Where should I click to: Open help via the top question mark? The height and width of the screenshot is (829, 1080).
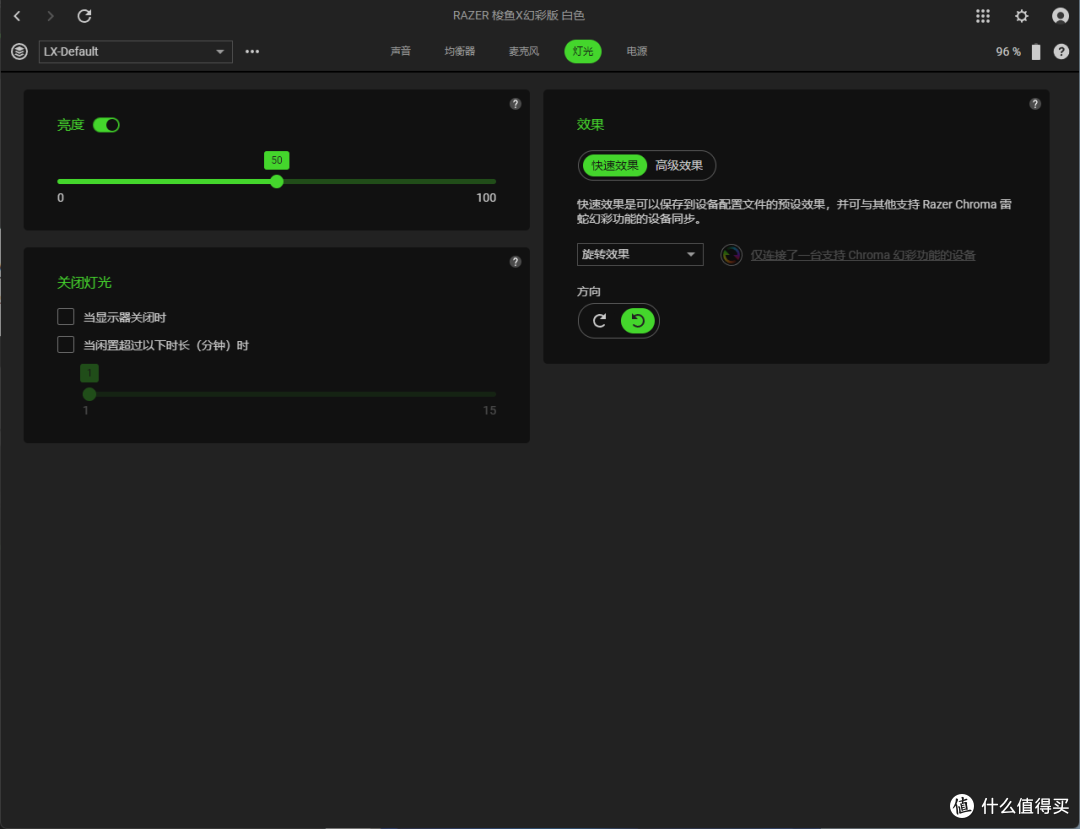click(1061, 52)
